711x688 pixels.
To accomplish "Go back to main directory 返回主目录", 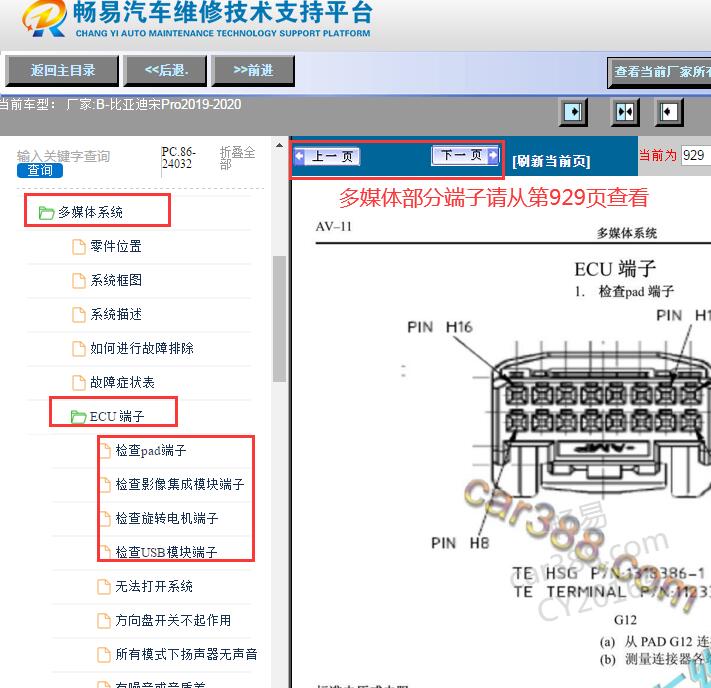I will pyautogui.click(x=62, y=70).
